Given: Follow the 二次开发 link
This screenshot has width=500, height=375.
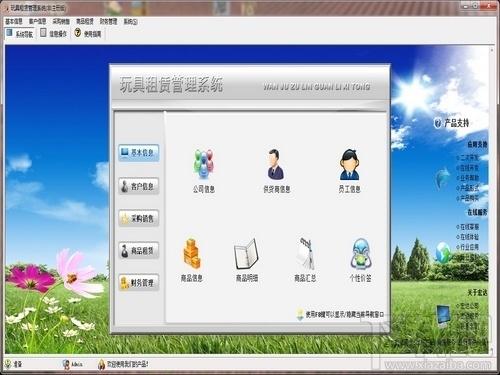Looking at the screenshot, I should 468,157.
